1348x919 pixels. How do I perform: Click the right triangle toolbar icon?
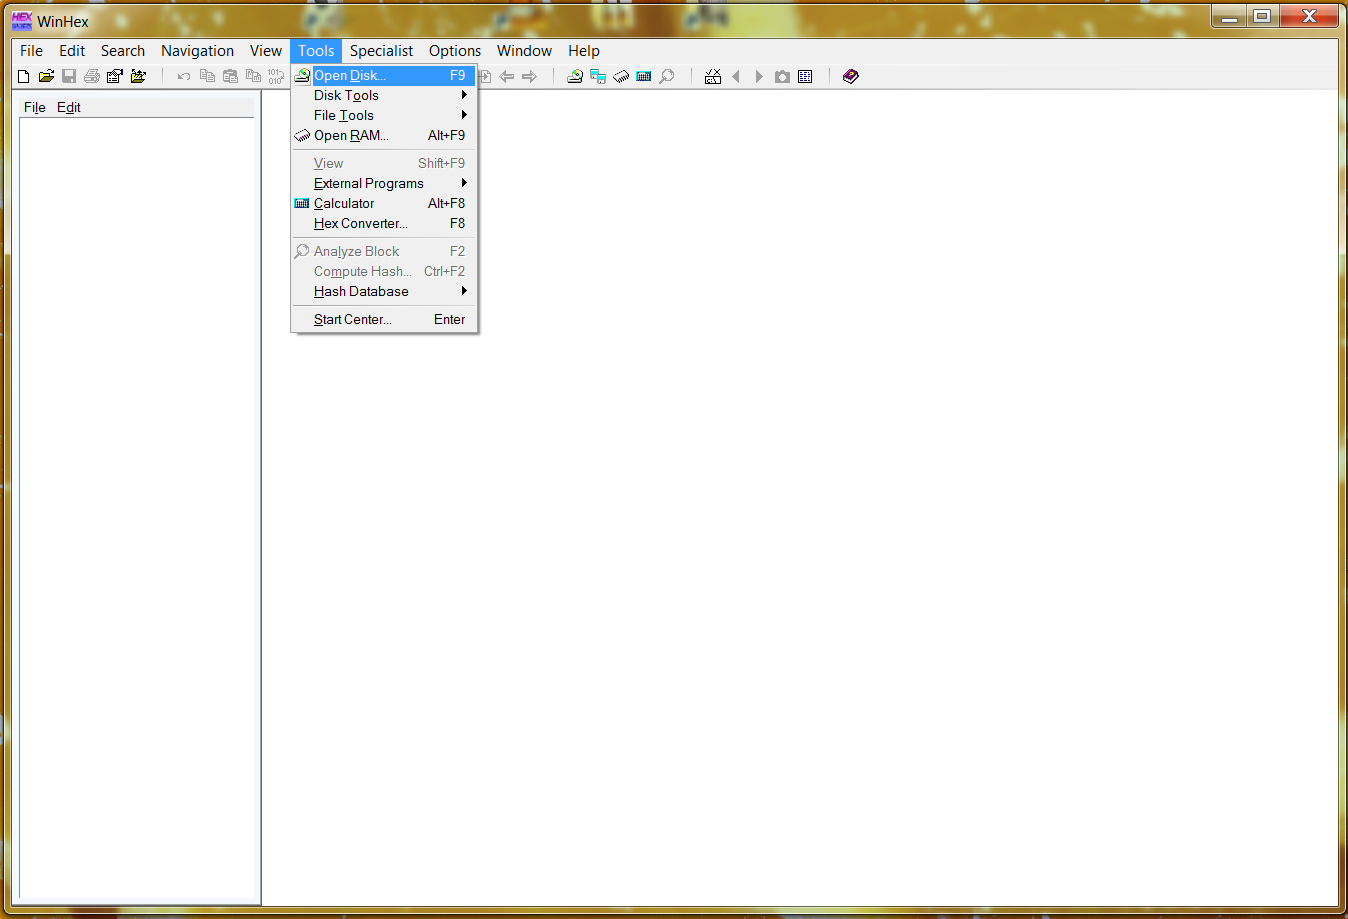tap(759, 76)
